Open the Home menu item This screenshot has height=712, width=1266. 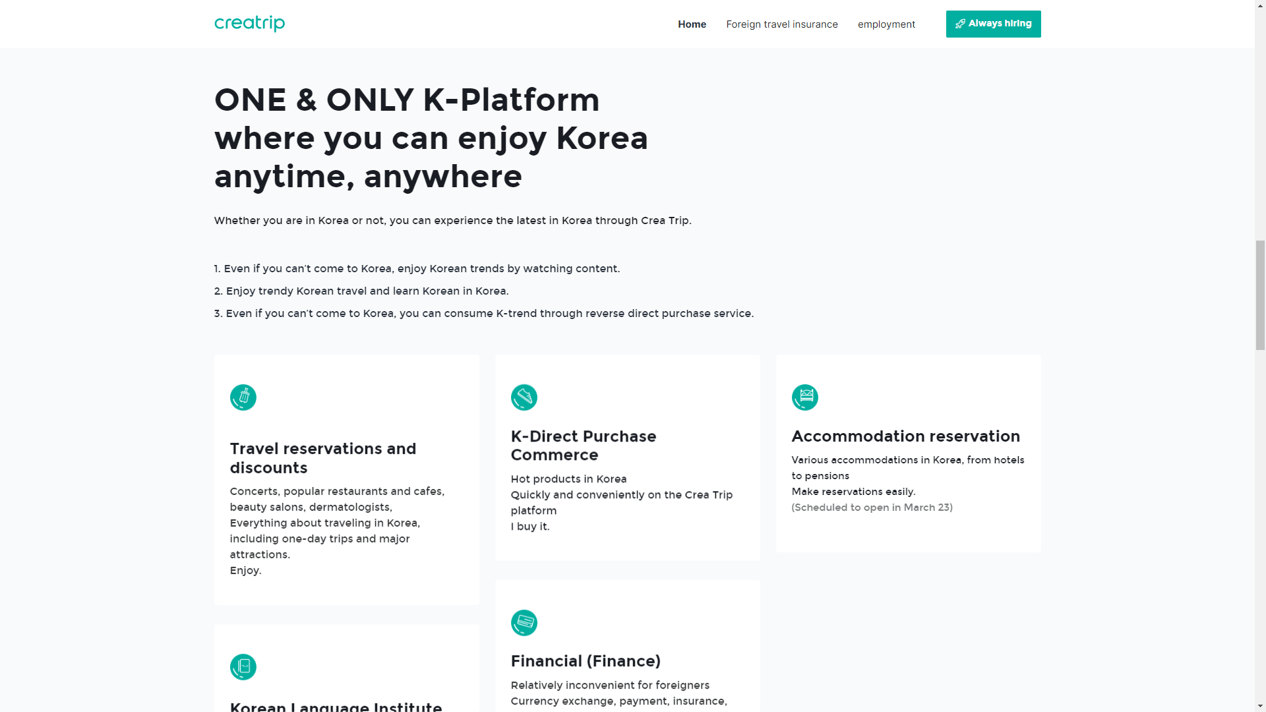coord(692,24)
